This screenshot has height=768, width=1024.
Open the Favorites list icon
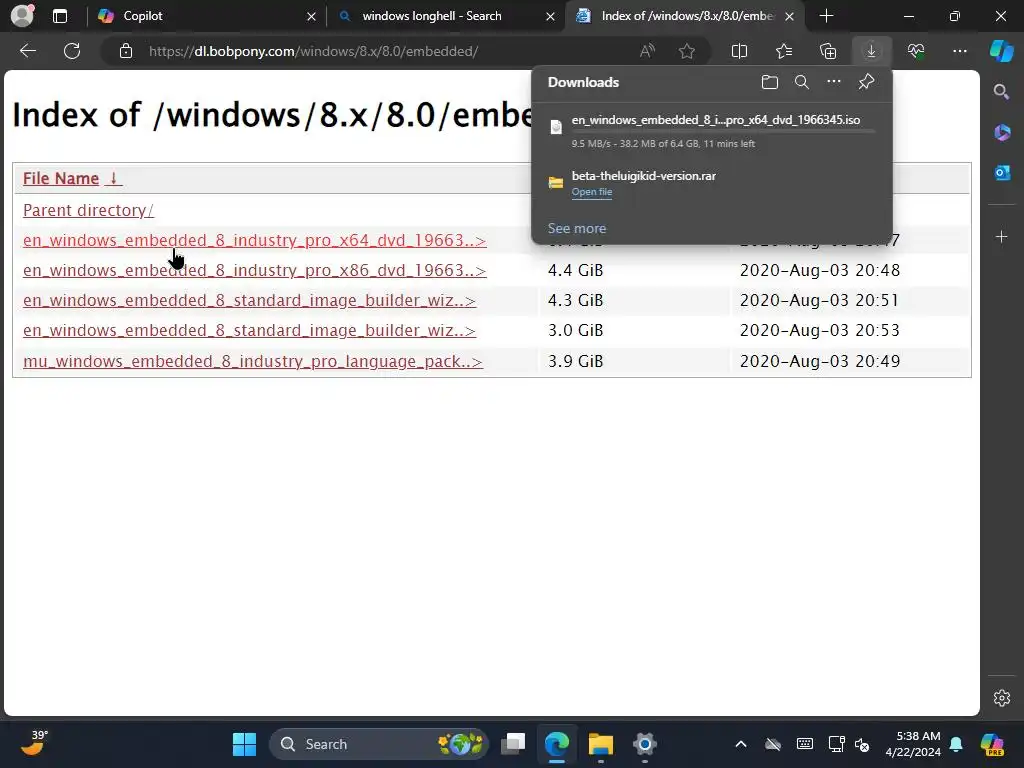pyautogui.click(x=784, y=51)
